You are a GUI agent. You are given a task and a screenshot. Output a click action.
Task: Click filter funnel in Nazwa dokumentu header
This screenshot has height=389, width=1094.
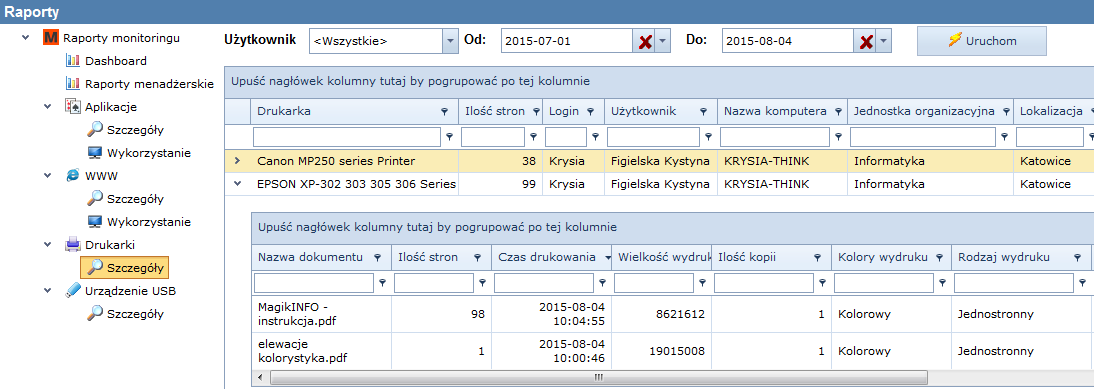point(377,257)
